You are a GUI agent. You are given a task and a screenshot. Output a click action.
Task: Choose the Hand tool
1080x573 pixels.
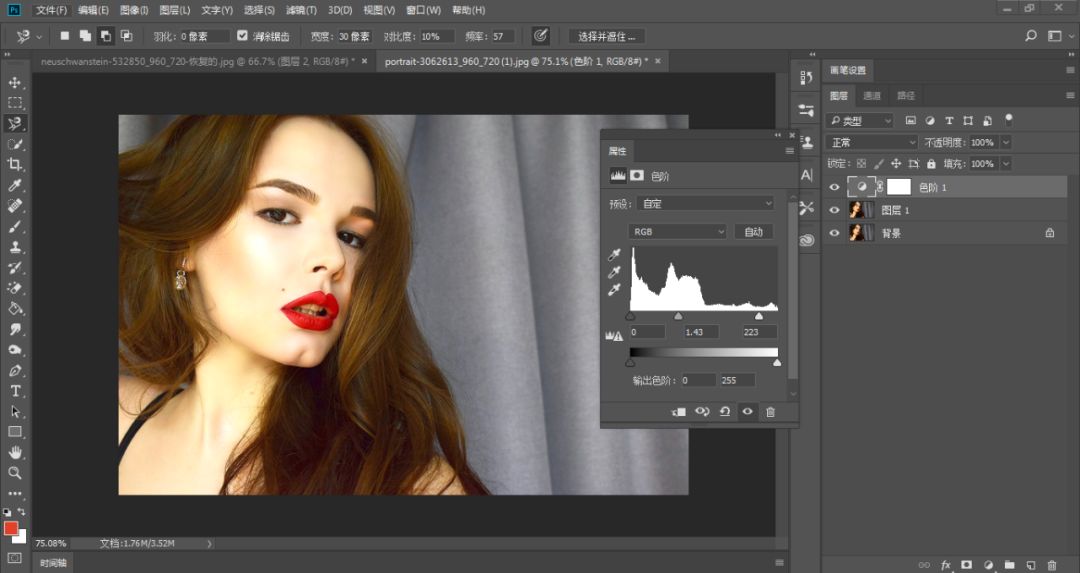pyautogui.click(x=15, y=452)
